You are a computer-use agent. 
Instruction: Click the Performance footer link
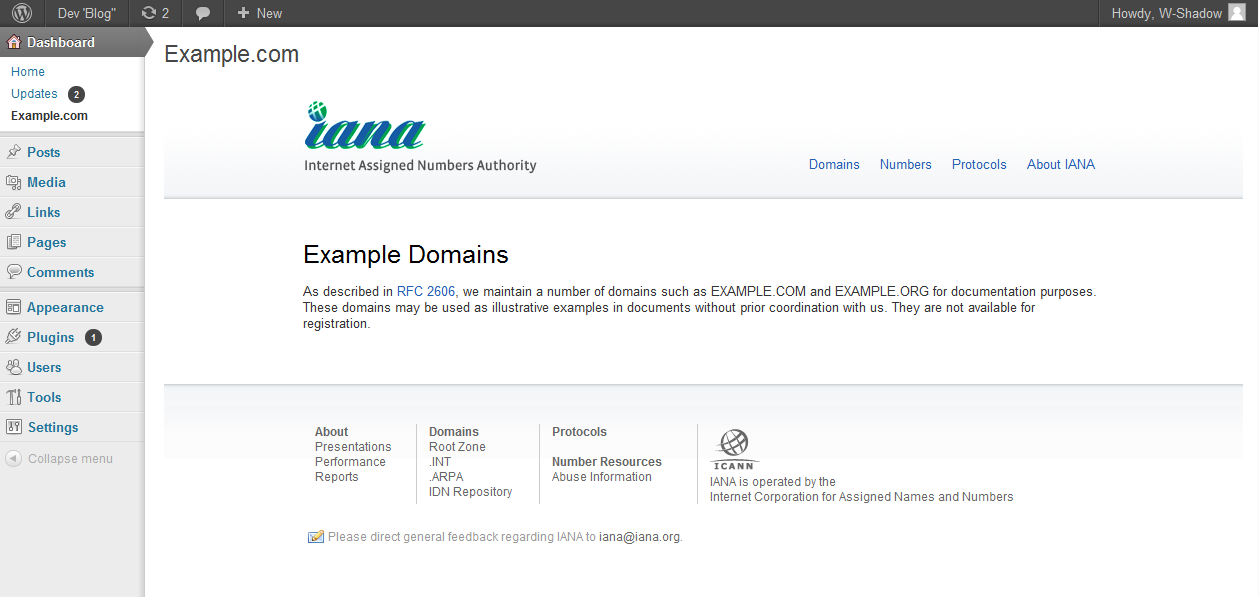(x=350, y=462)
